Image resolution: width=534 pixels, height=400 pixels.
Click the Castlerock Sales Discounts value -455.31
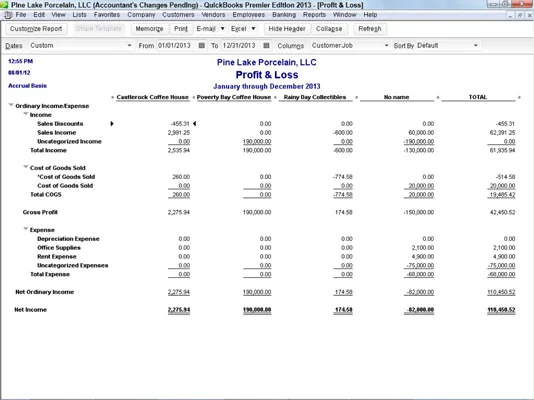point(180,124)
